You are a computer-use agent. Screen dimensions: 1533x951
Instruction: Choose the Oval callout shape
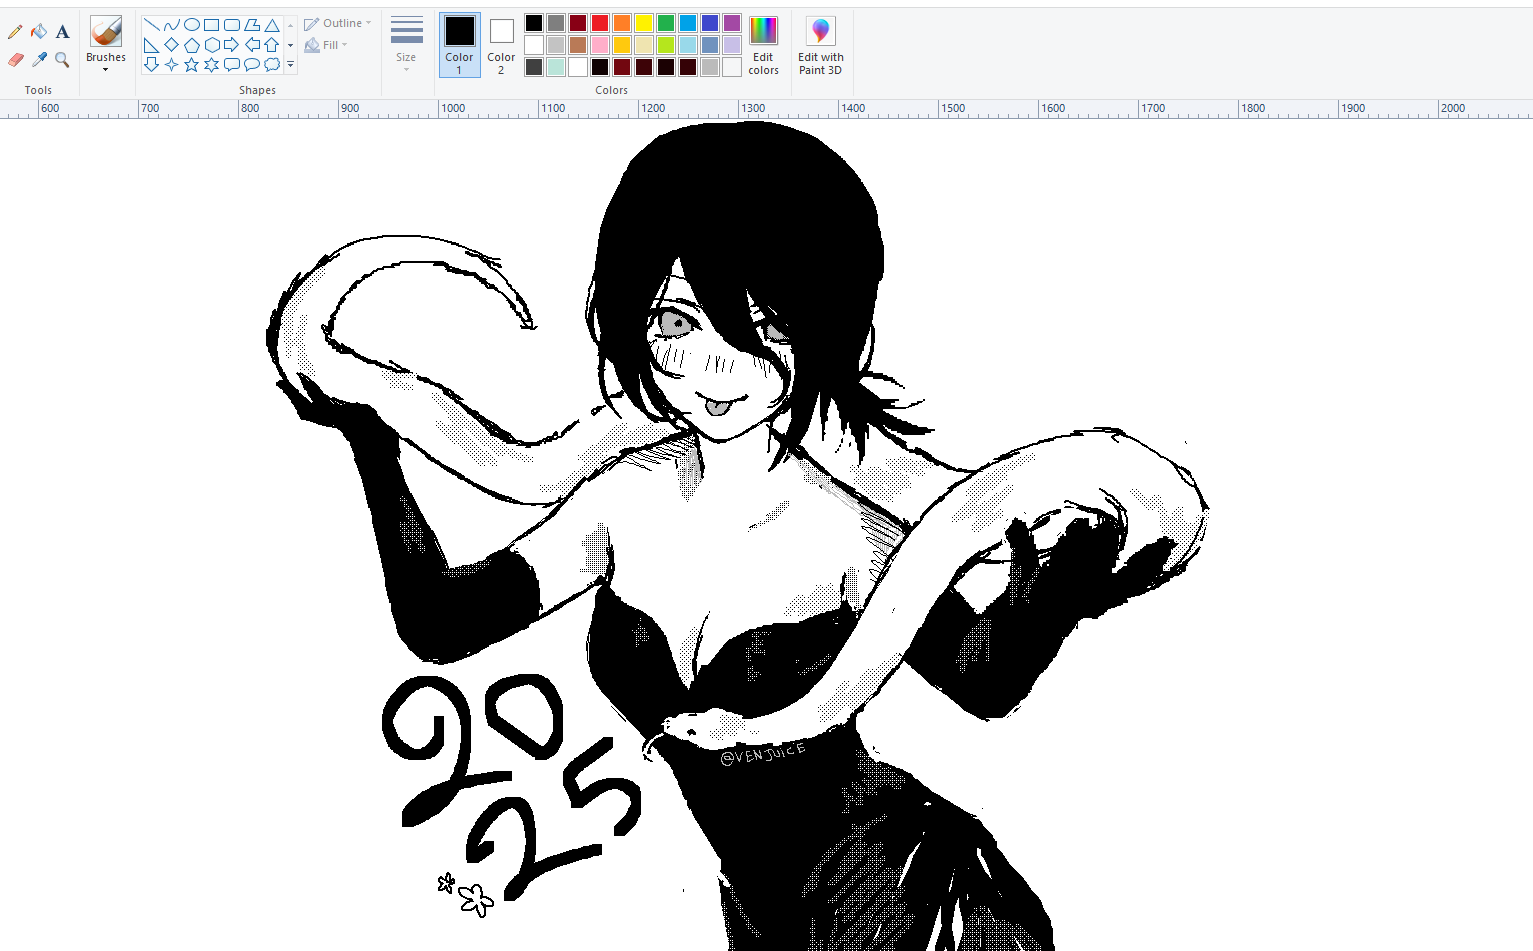tap(252, 64)
